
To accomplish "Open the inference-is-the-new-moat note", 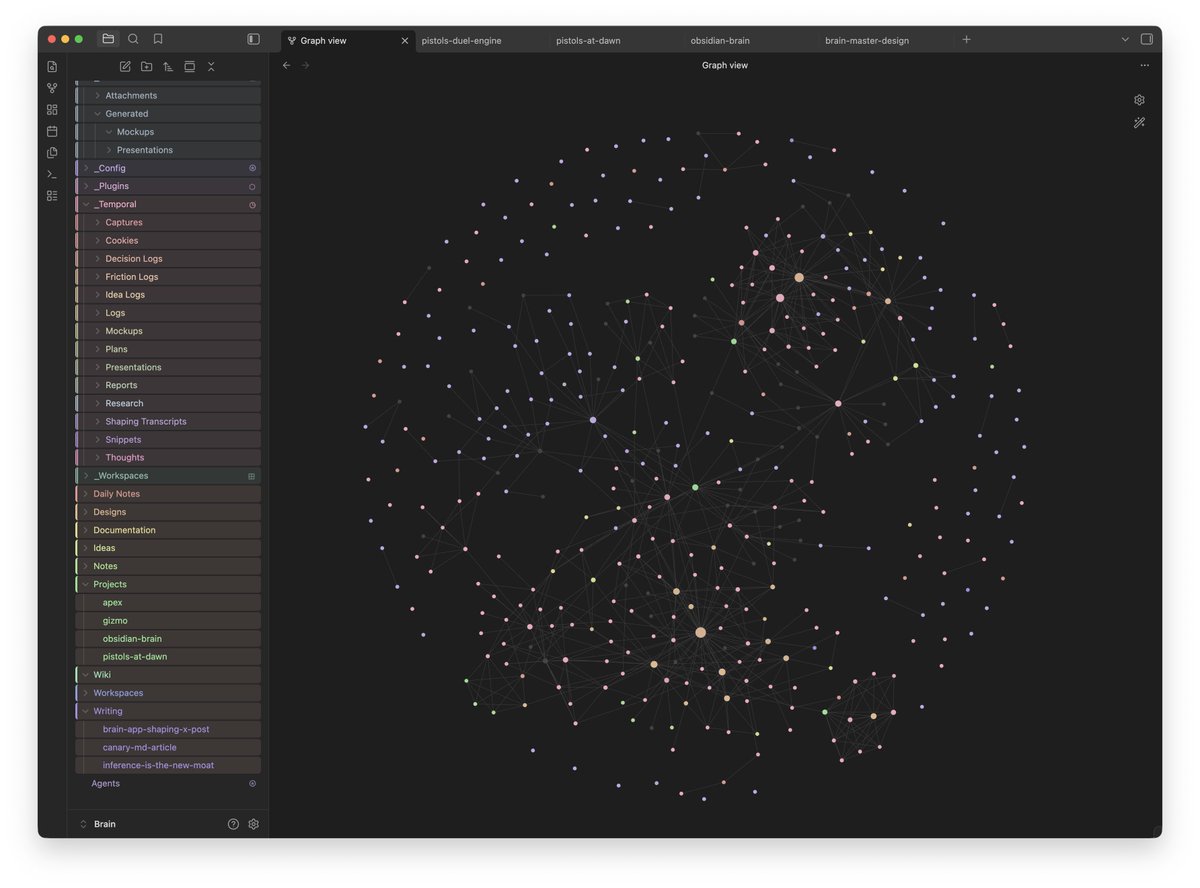I will (x=168, y=765).
